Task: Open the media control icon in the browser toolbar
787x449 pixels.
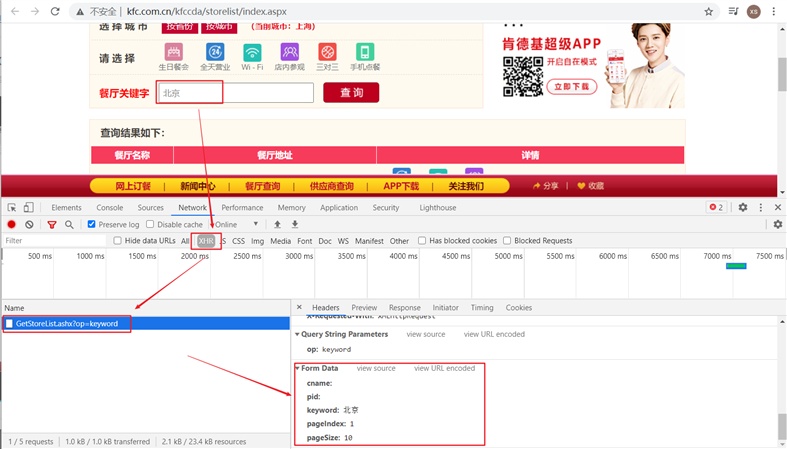Action: [x=733, y=11]
